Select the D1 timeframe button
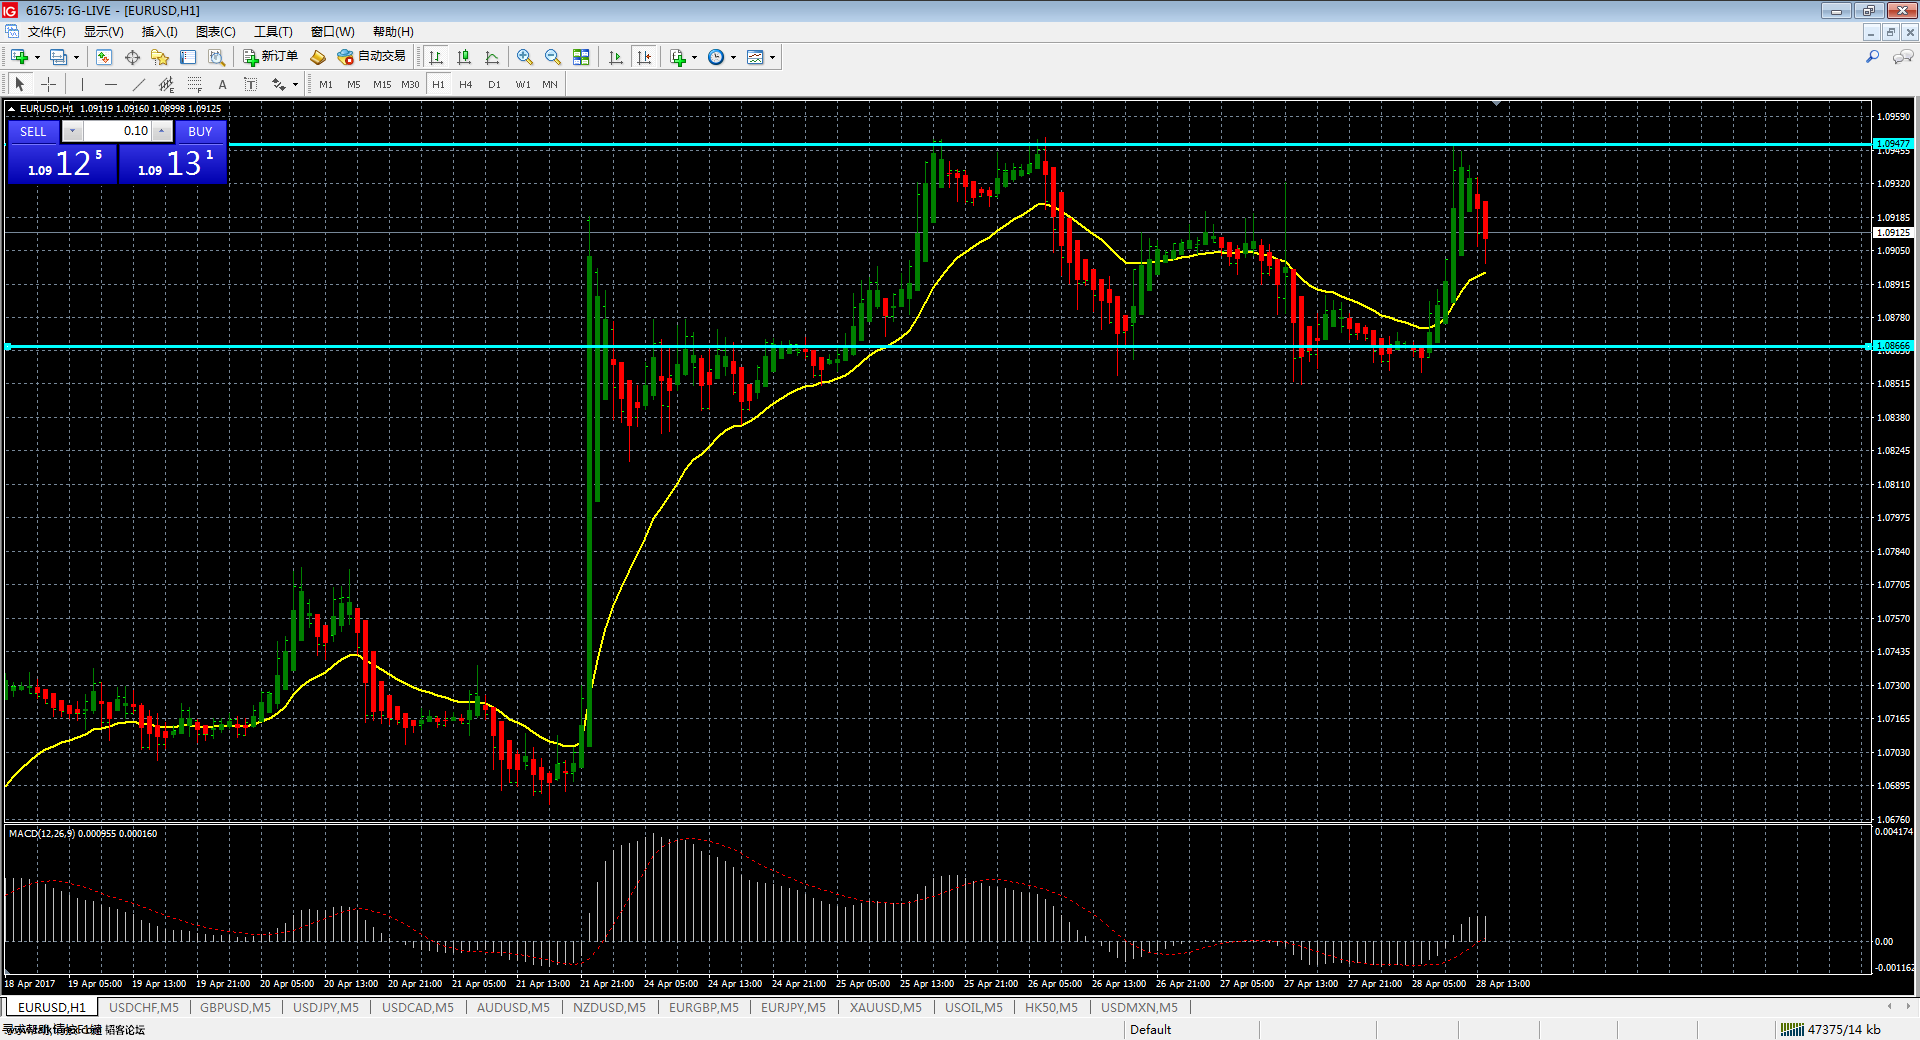The width and height of the screenshot is (1920, 1040). (x=494, y=84)
